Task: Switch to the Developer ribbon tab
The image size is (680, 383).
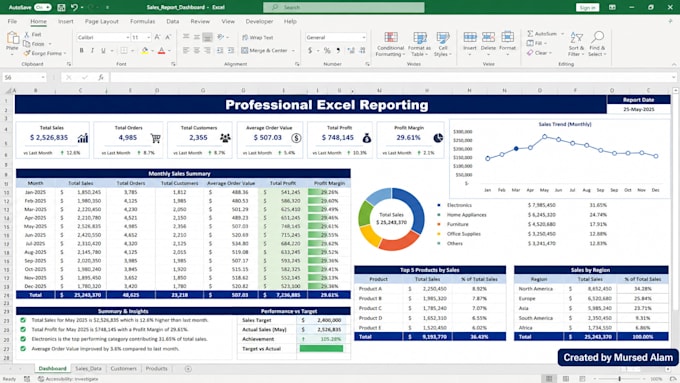Action: pyautogui.click(x=259, y=21)
